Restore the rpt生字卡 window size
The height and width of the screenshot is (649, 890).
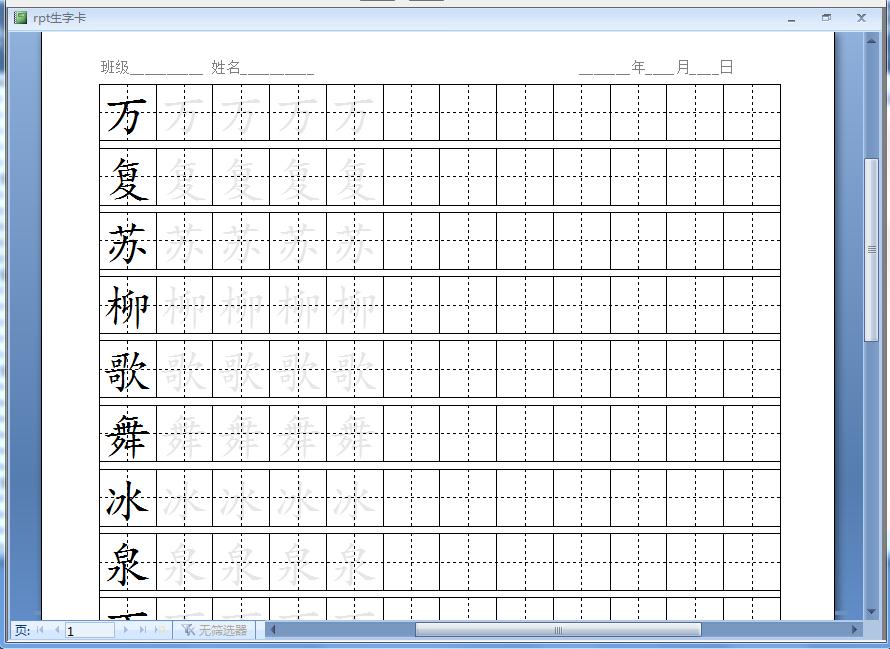826,18
